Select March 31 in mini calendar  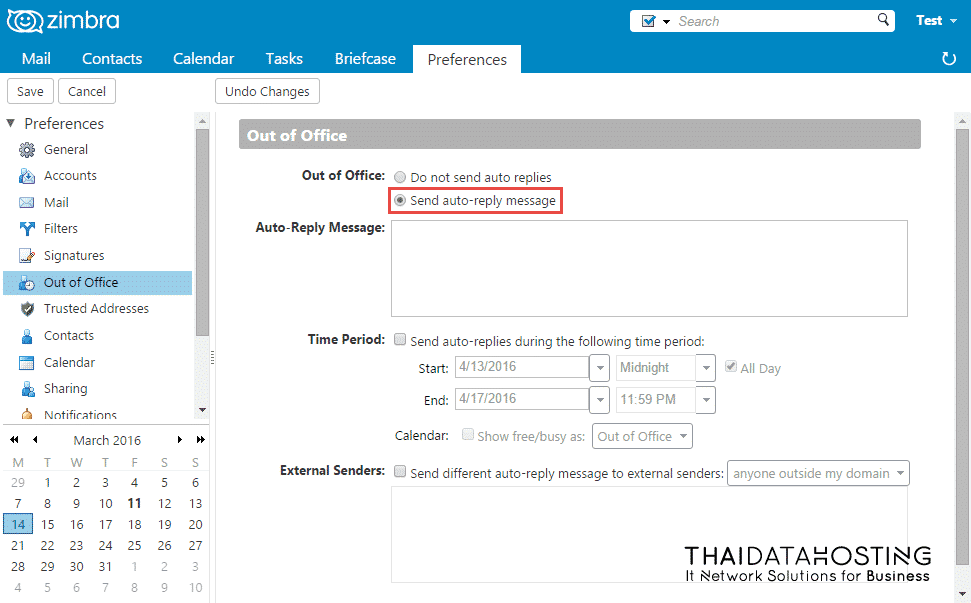click(x=105, y=566)
